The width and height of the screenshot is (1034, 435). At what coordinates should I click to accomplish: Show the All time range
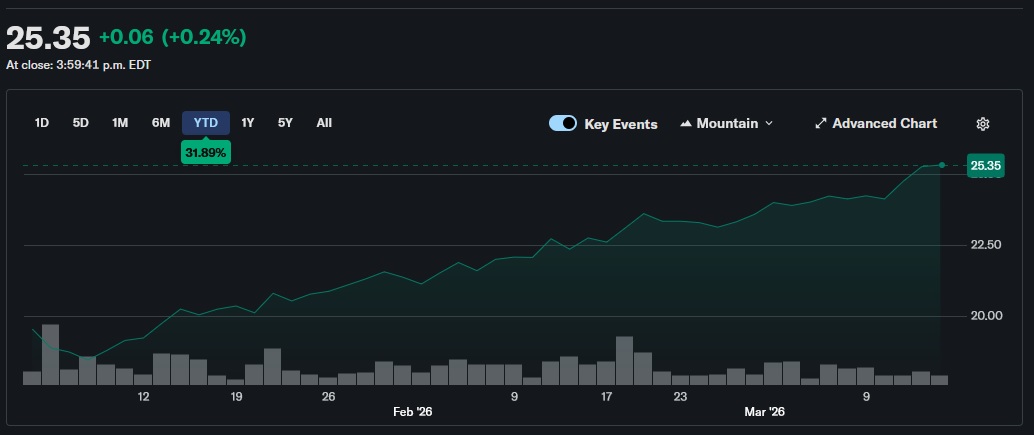tap(324, 123)
